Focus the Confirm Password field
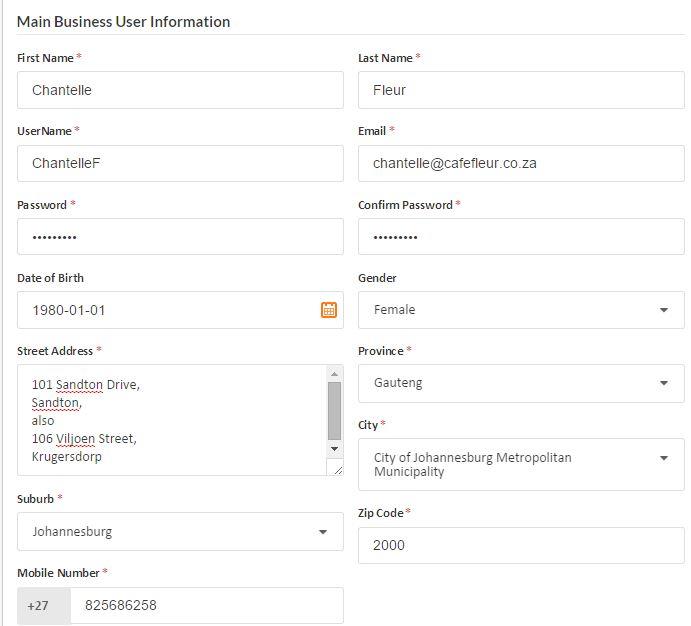 tap(521, 237)
